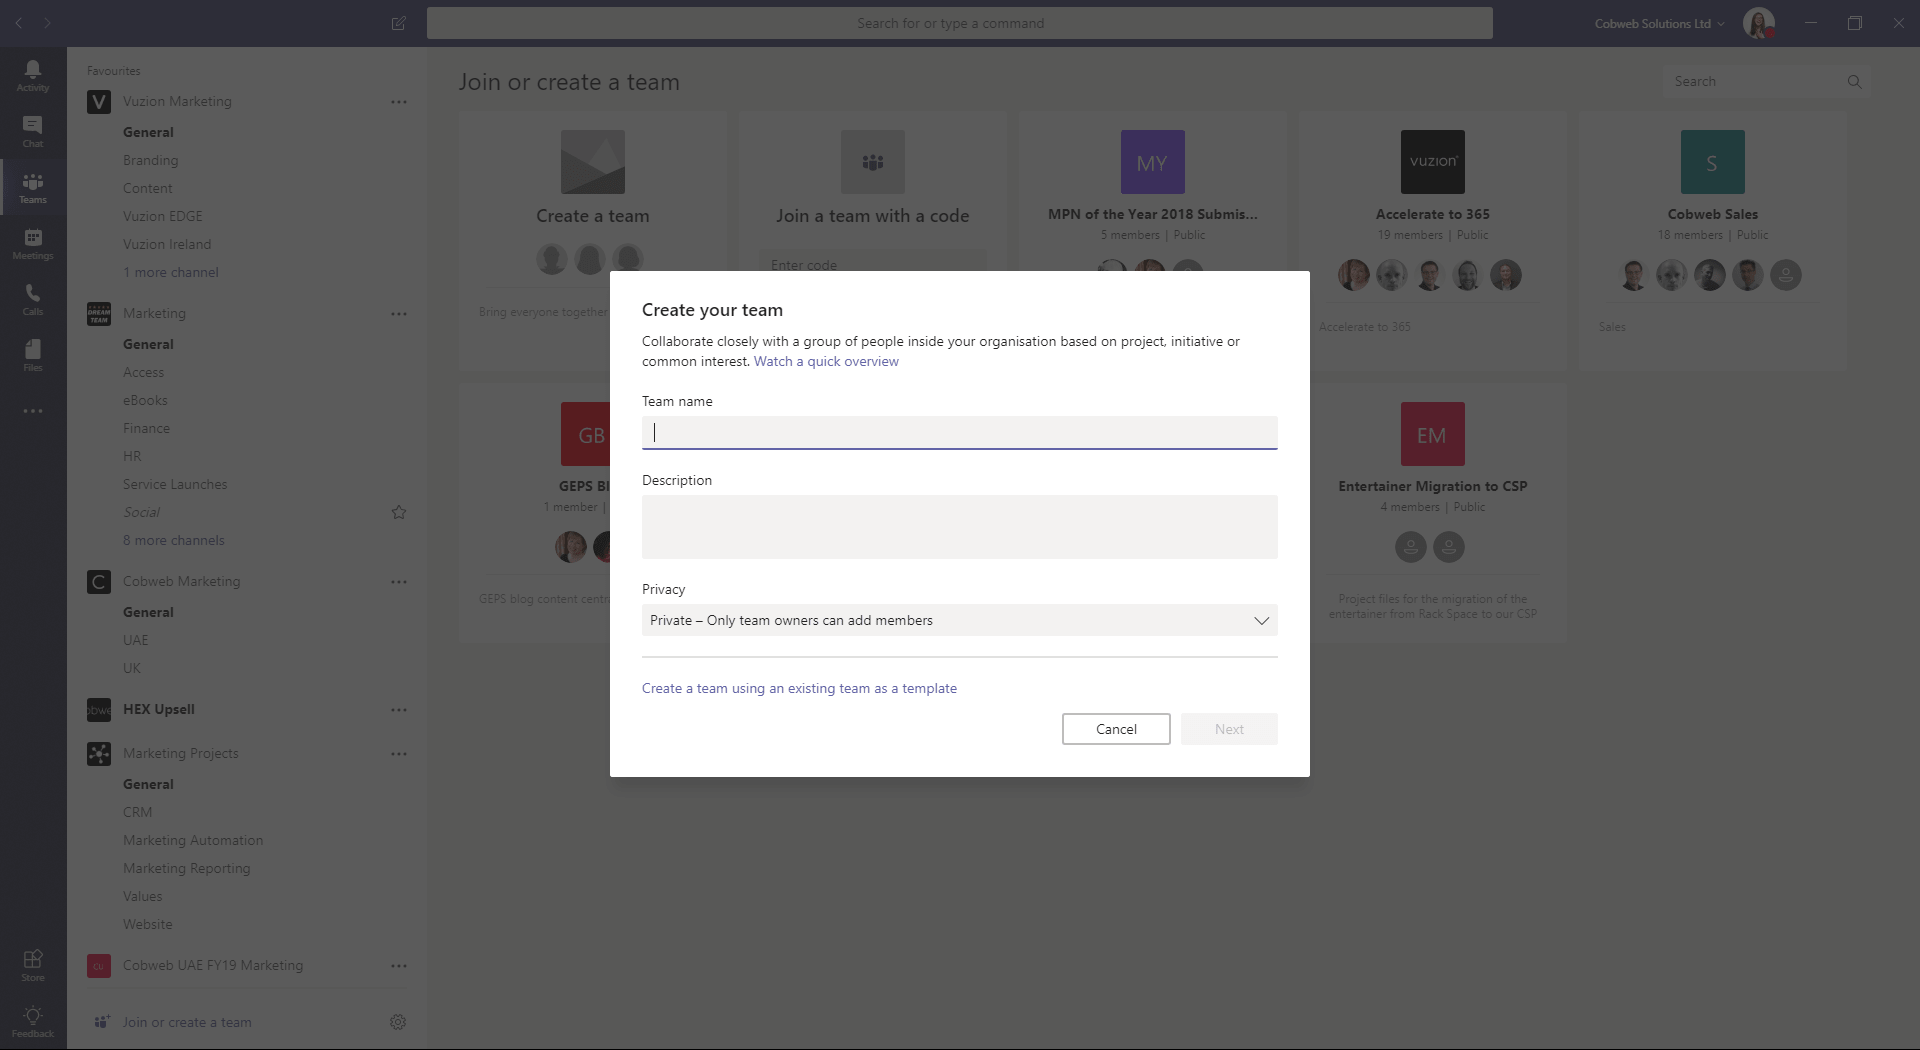Unfavourite the Social channel star

398,512
